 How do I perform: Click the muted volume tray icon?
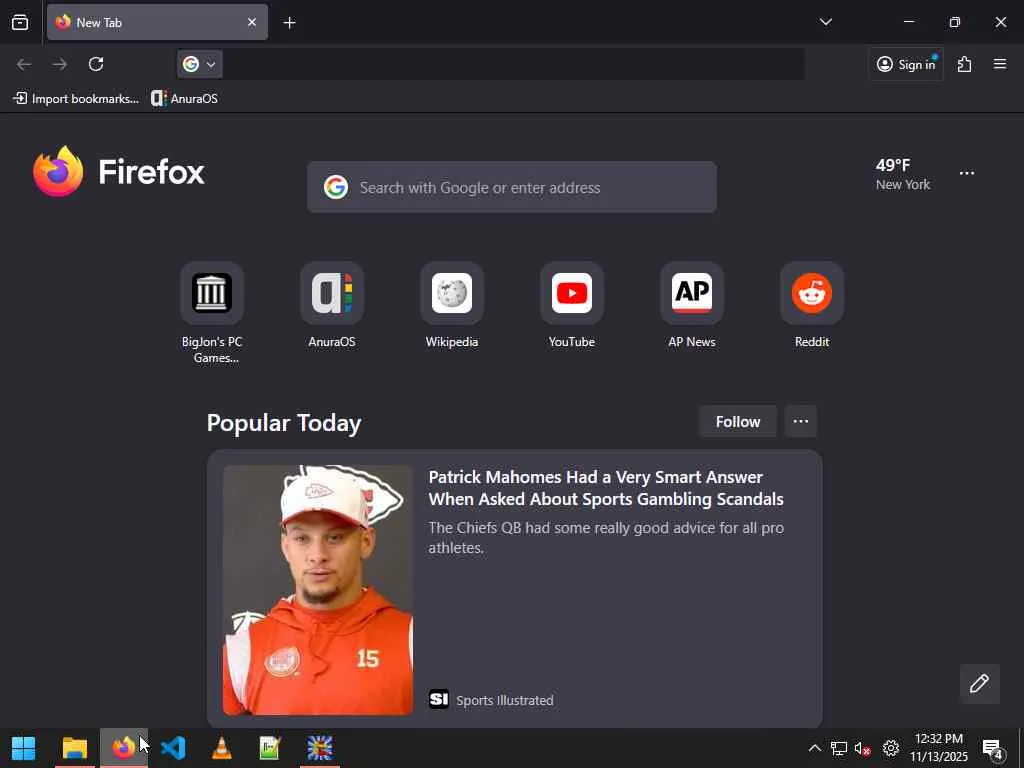coord(862,748)
